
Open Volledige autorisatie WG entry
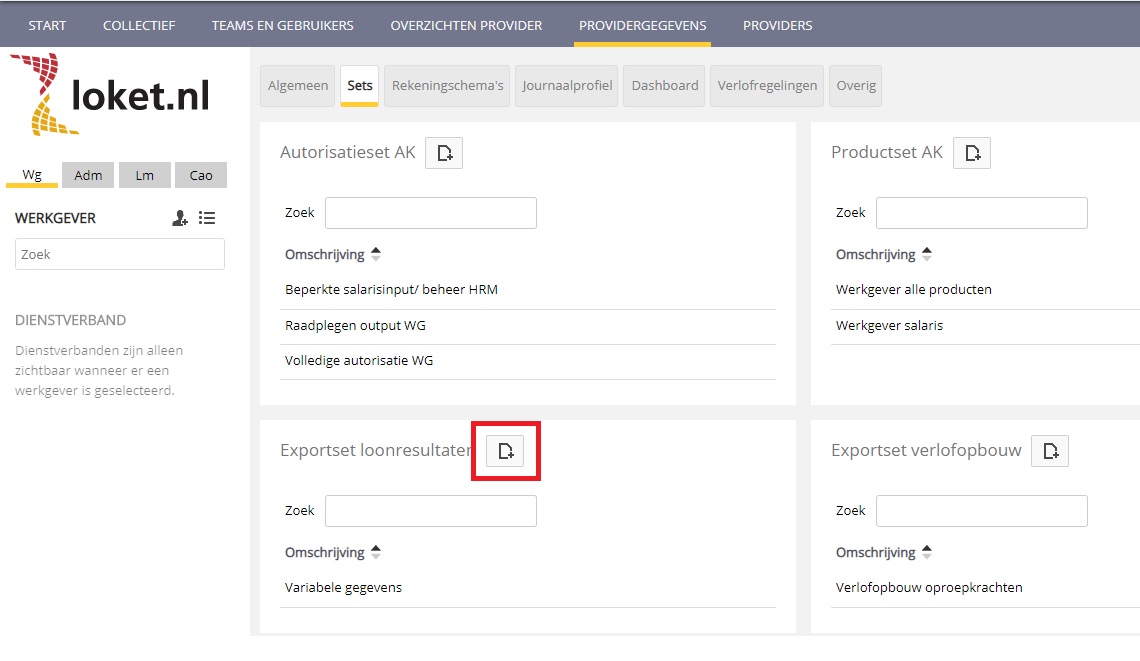point(359,360)
